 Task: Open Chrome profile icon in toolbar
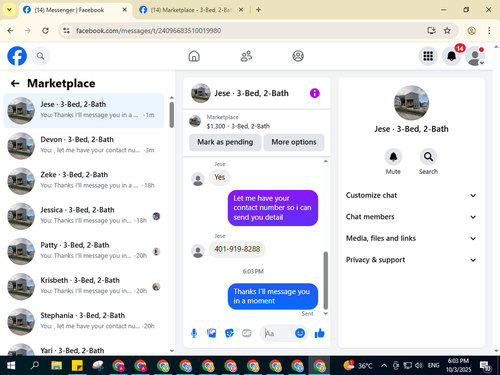coord(471,31)
